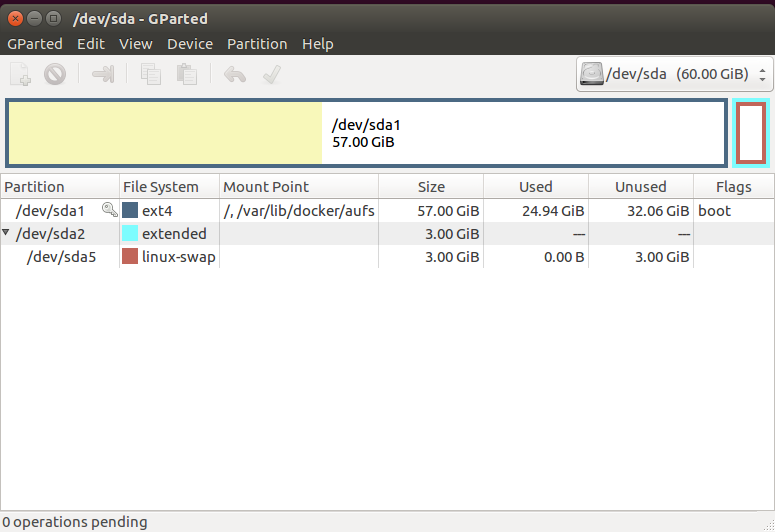Open the /dev/sda (60.00 GiB) device dropdown
775x532 pixels.
click(x=675, y=74)
